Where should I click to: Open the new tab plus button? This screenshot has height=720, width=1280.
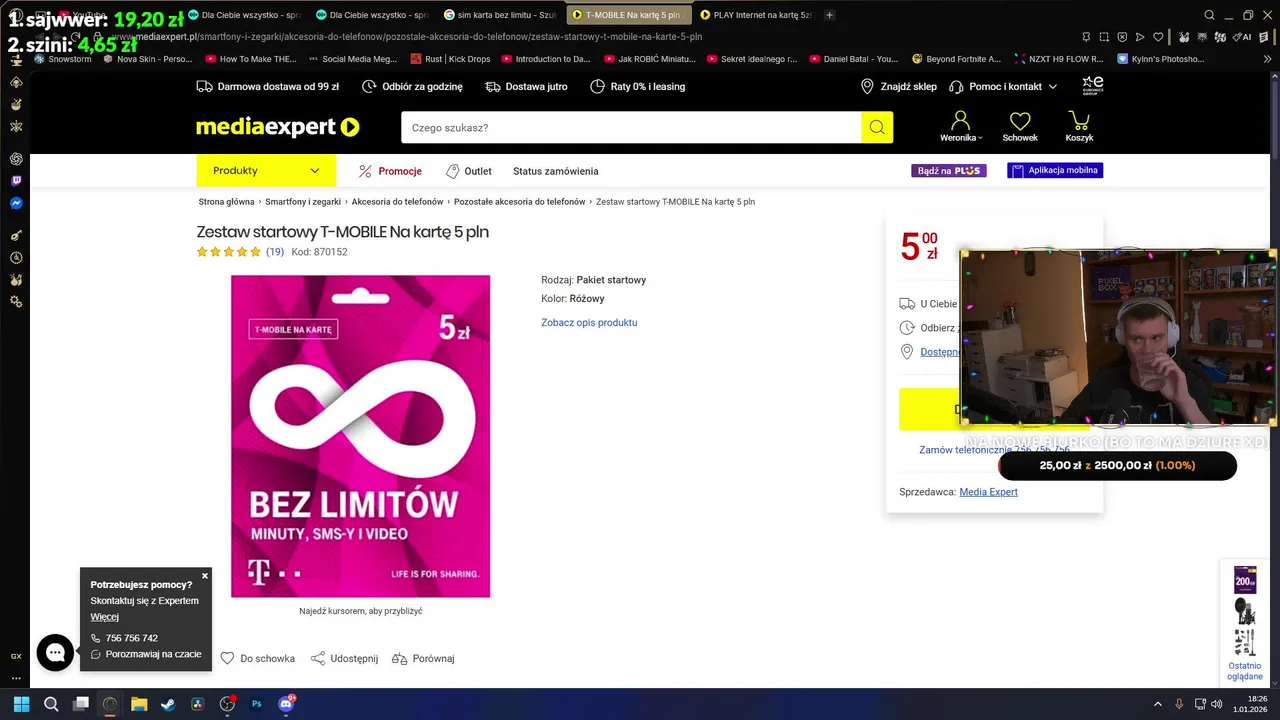click(x=829, y=15)
